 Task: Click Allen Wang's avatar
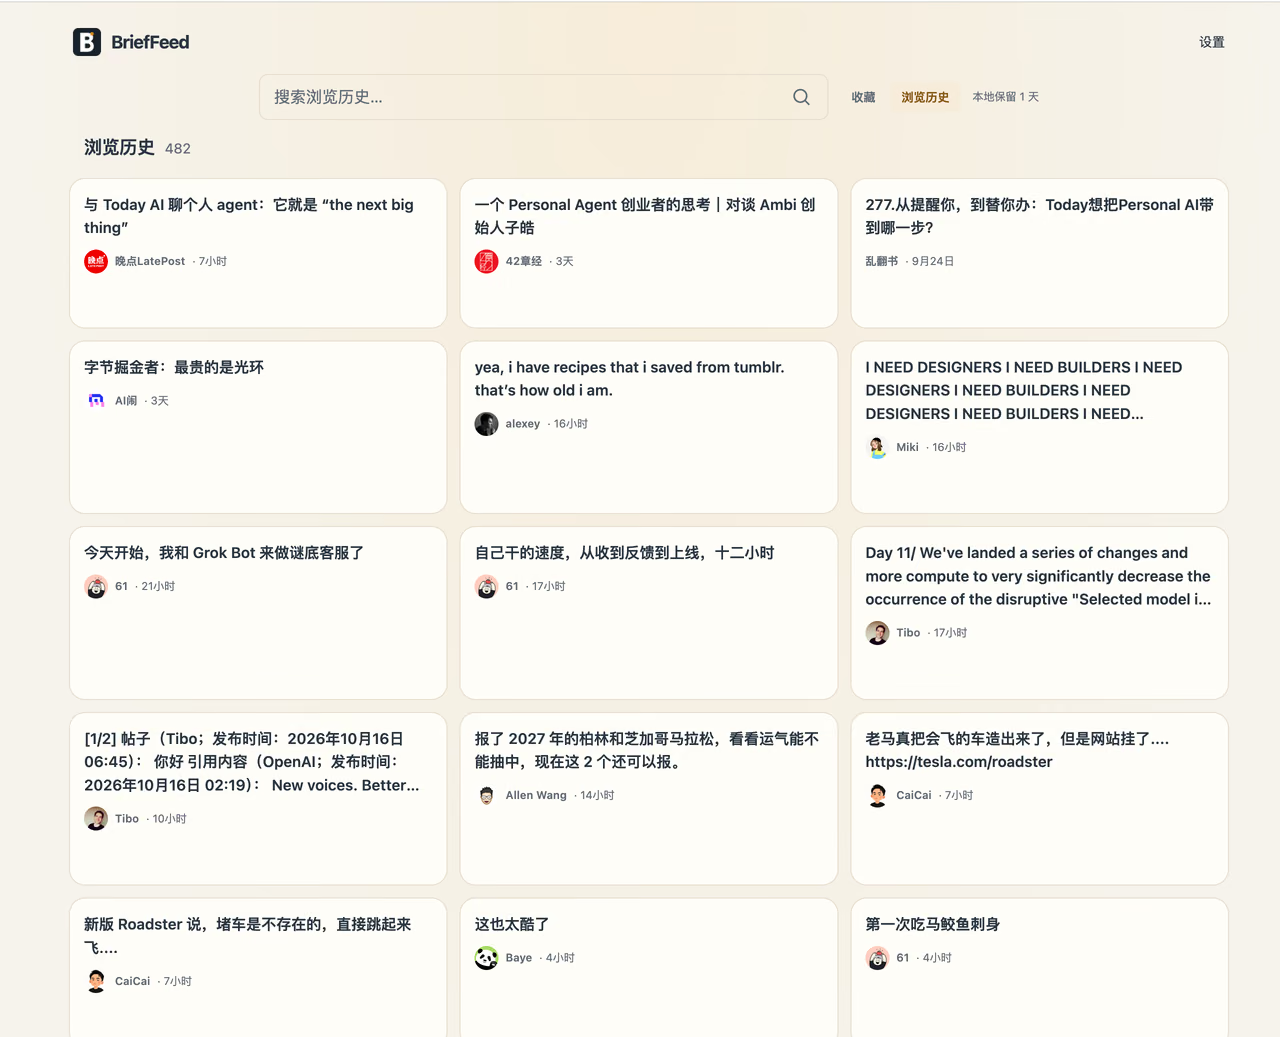[486, 795]
